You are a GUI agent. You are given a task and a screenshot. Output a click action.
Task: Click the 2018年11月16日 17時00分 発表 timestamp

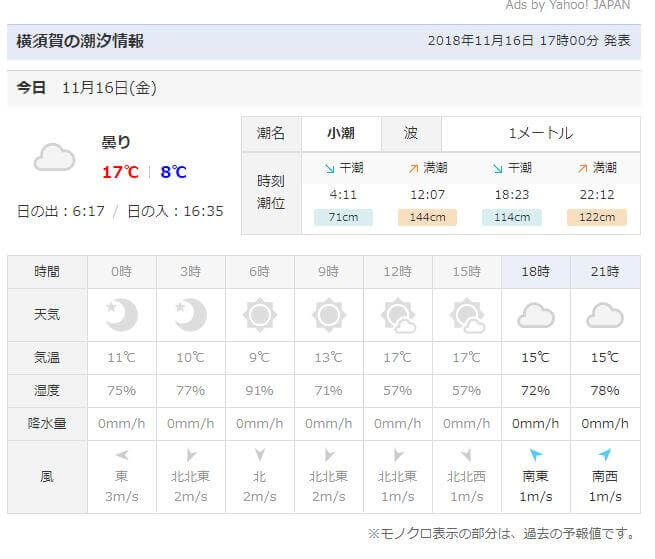tap(529, 41)
